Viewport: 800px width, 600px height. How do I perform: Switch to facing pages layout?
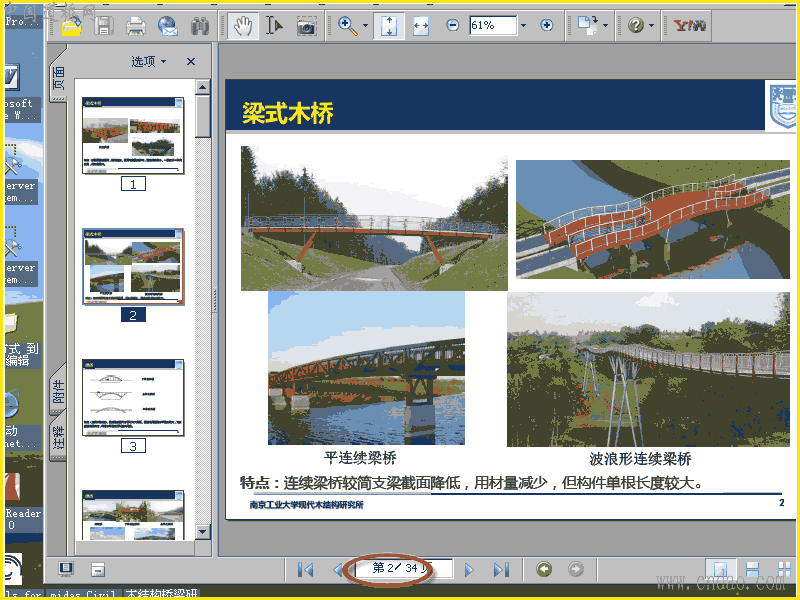coord(784,569)
